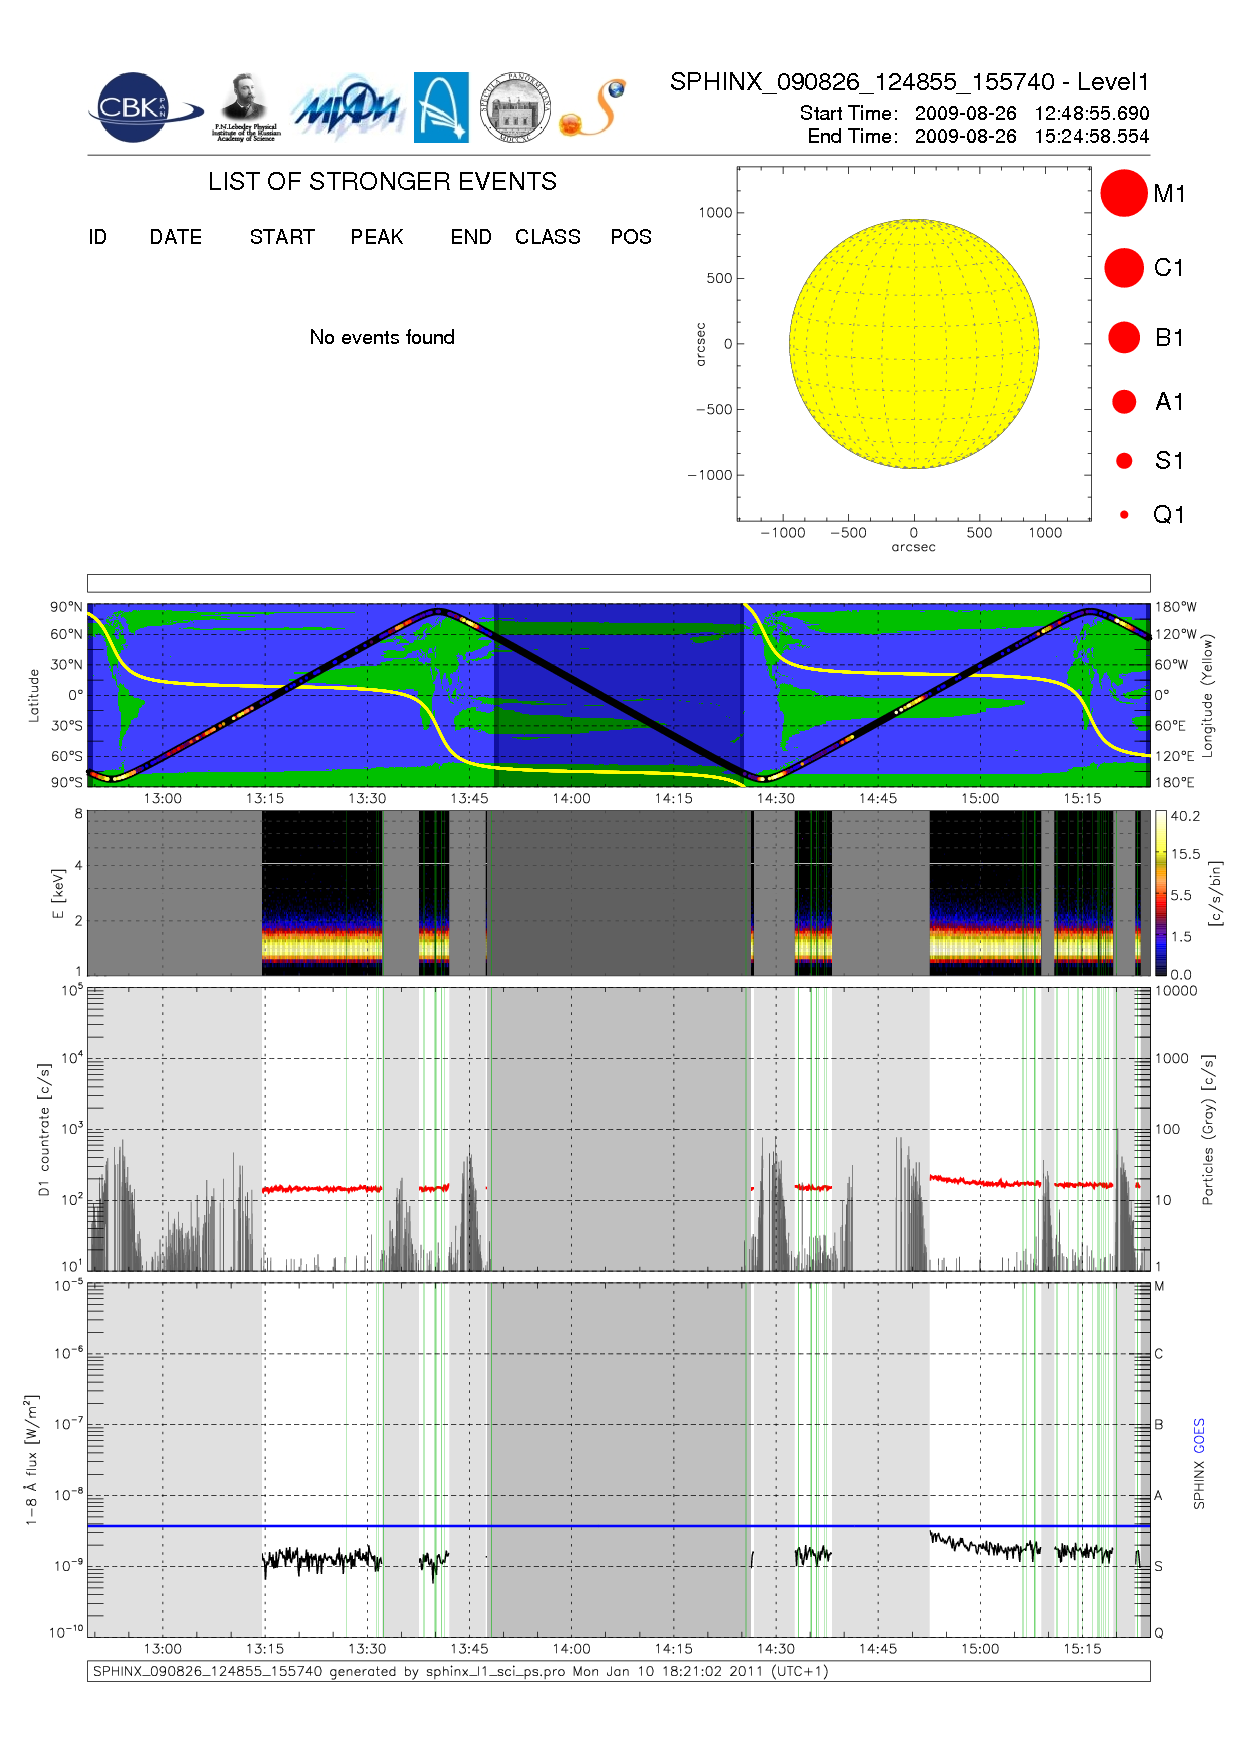Click the 'No events found' text
Screen dimensions: 1240x1754
pos(382,338)
